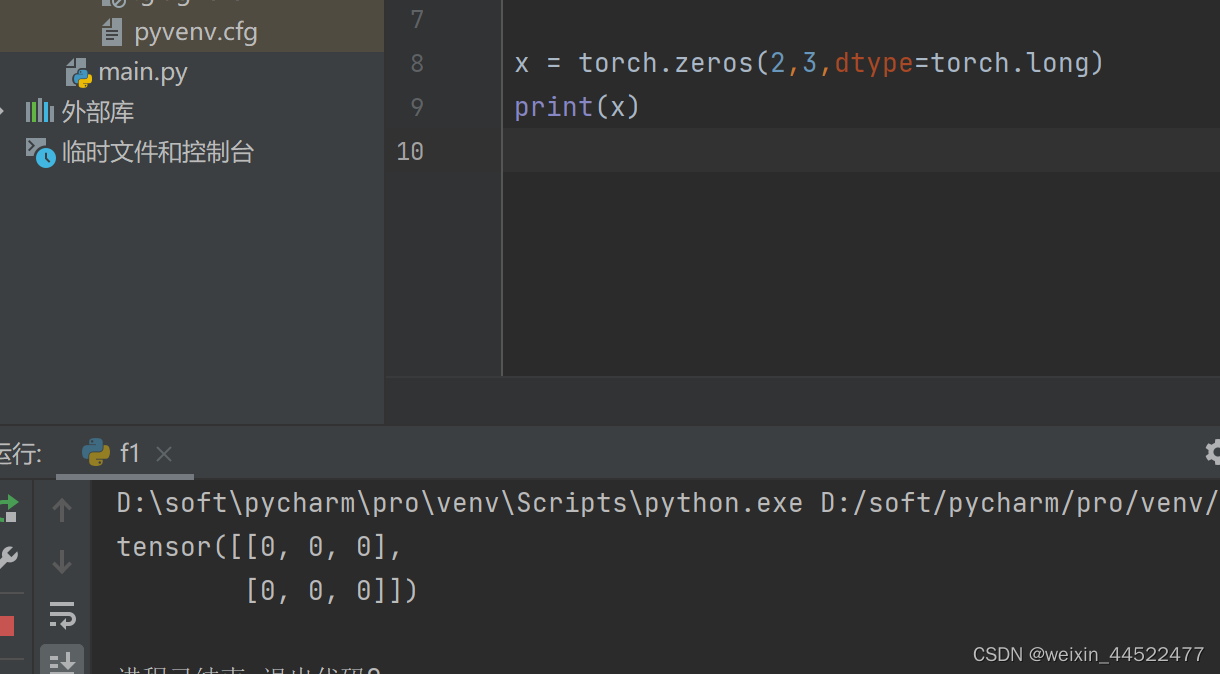Open main.py from the project tree
Image resolution: width=1220 pixels, height=674 pixels.
click(x=127, y=72)
